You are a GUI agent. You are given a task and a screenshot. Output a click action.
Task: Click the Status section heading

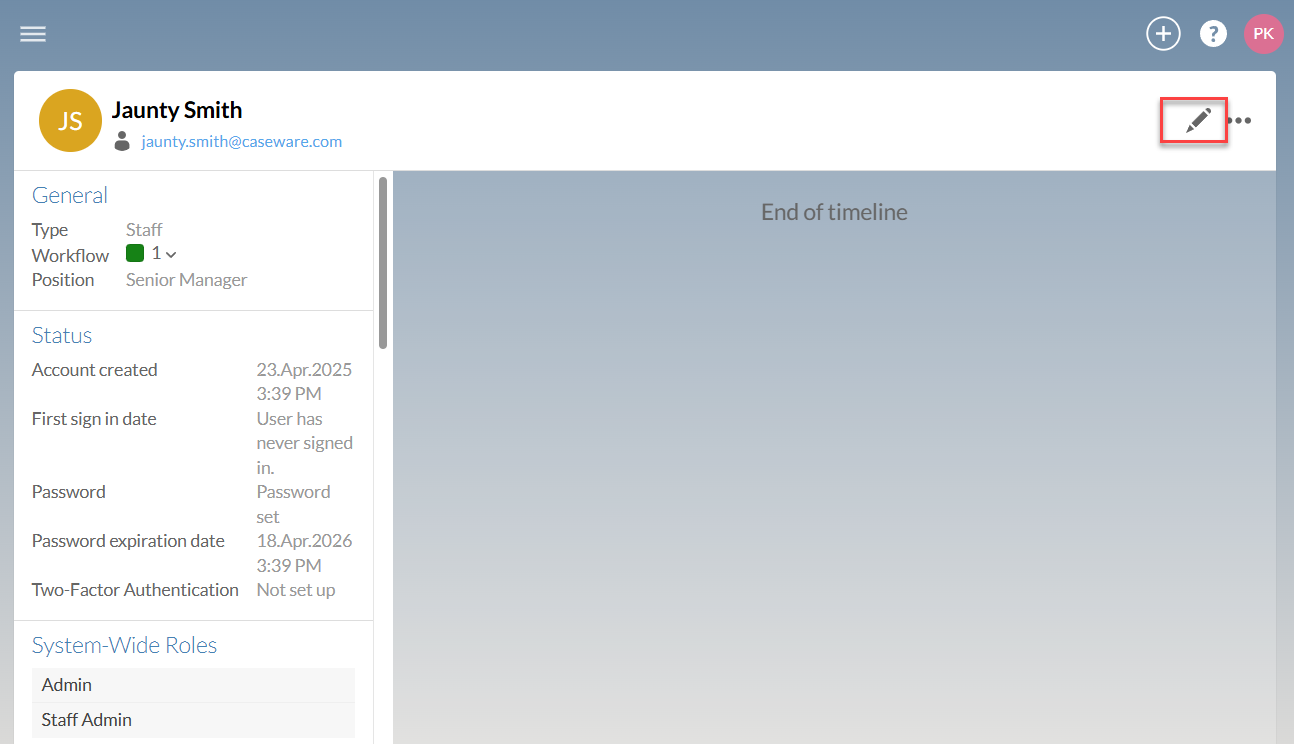coord(61,335)
